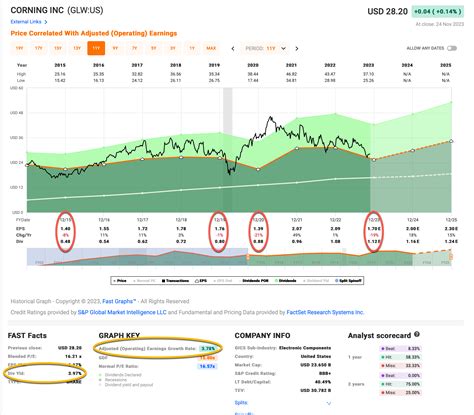Screen dimensions: 474x415
Task: Select the 7Y time range tab
Action: pyautogui.click(x=135, y=48)
